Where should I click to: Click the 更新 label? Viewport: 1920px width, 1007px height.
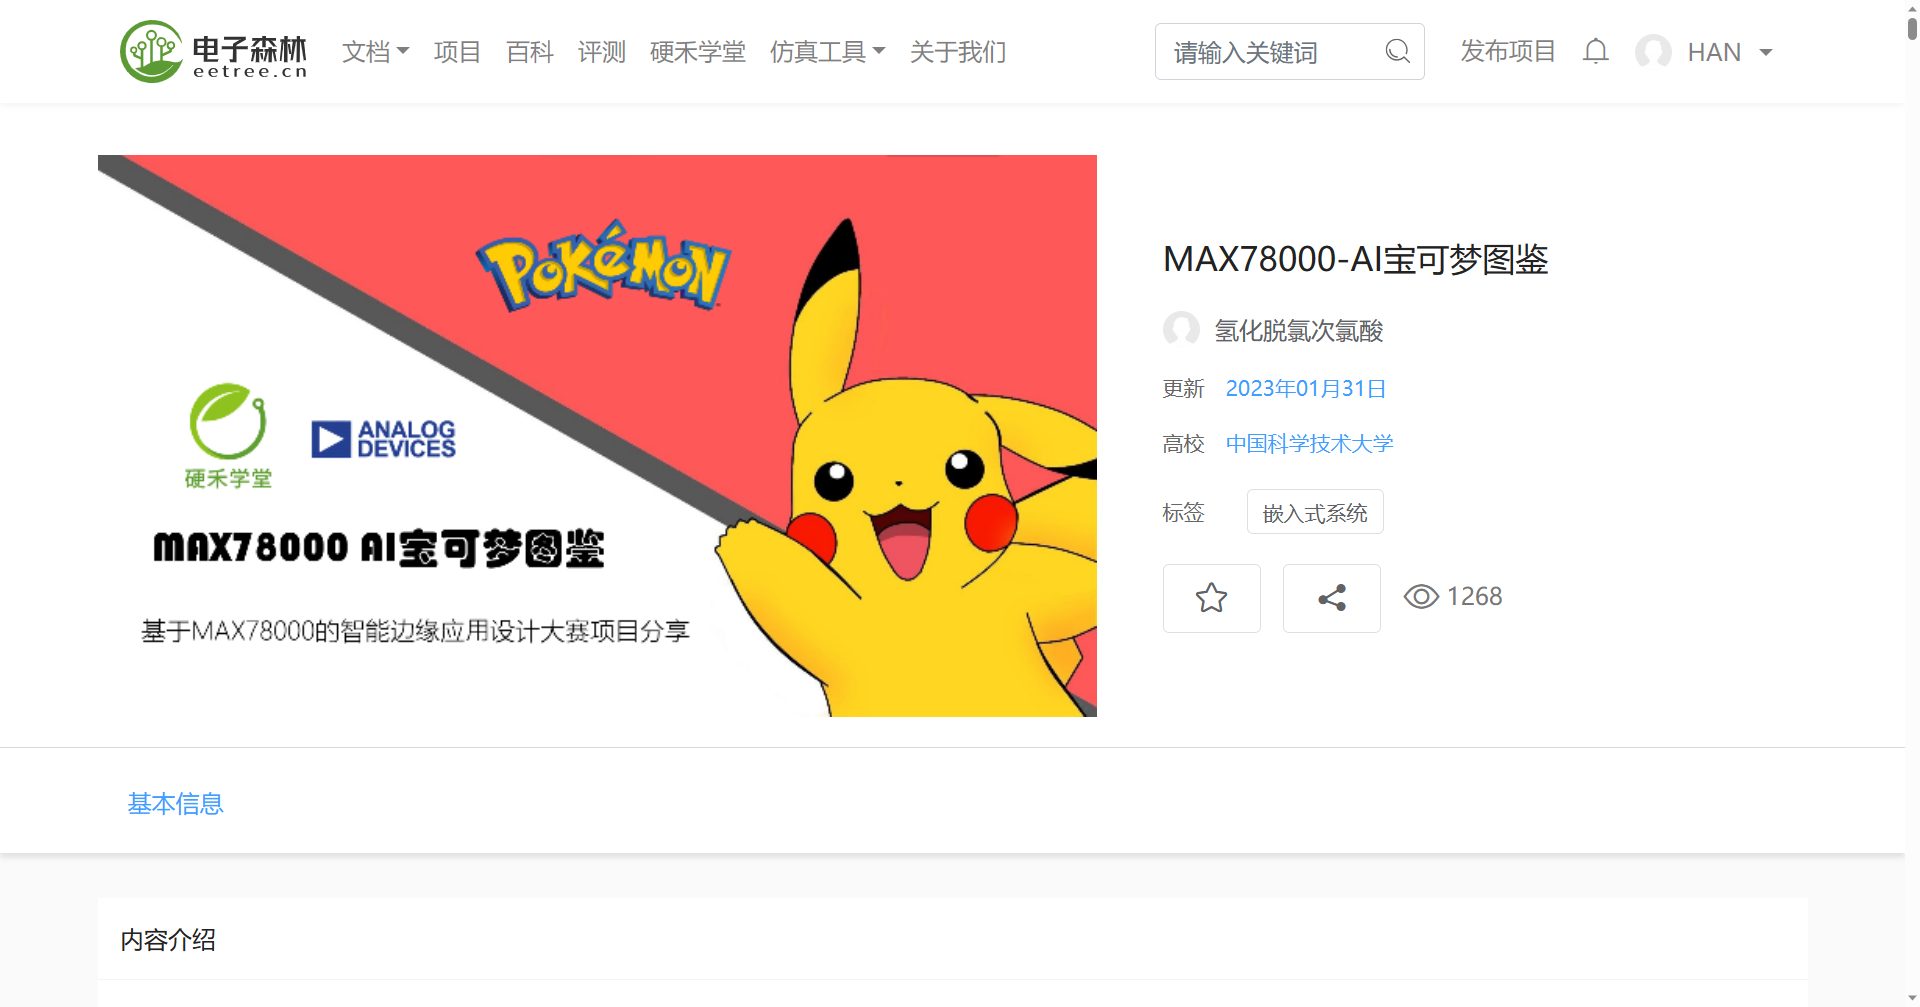click(x=1183, y=389)
